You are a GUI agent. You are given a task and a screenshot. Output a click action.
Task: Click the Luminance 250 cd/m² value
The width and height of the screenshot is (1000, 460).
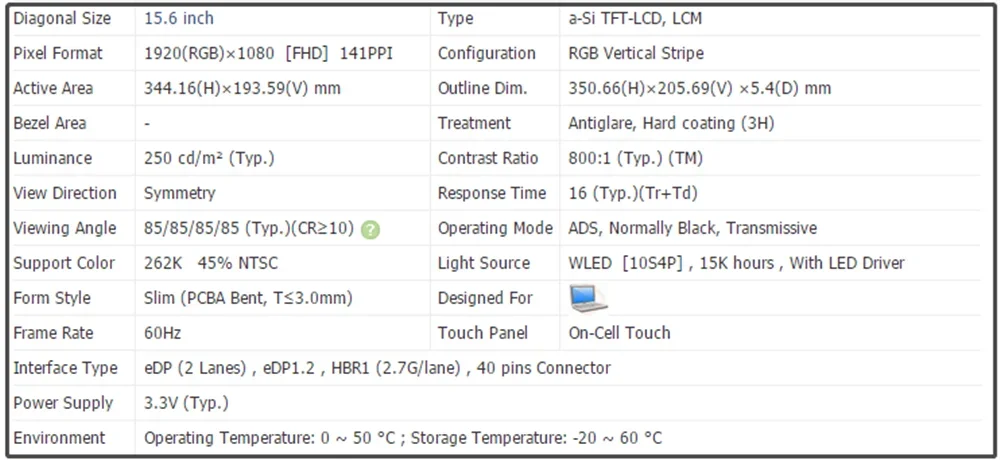tap(209, 158)
